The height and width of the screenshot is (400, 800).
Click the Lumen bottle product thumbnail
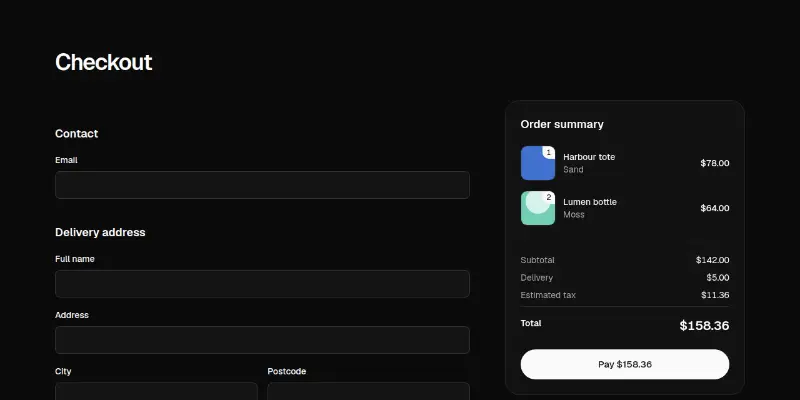(538, 208)
